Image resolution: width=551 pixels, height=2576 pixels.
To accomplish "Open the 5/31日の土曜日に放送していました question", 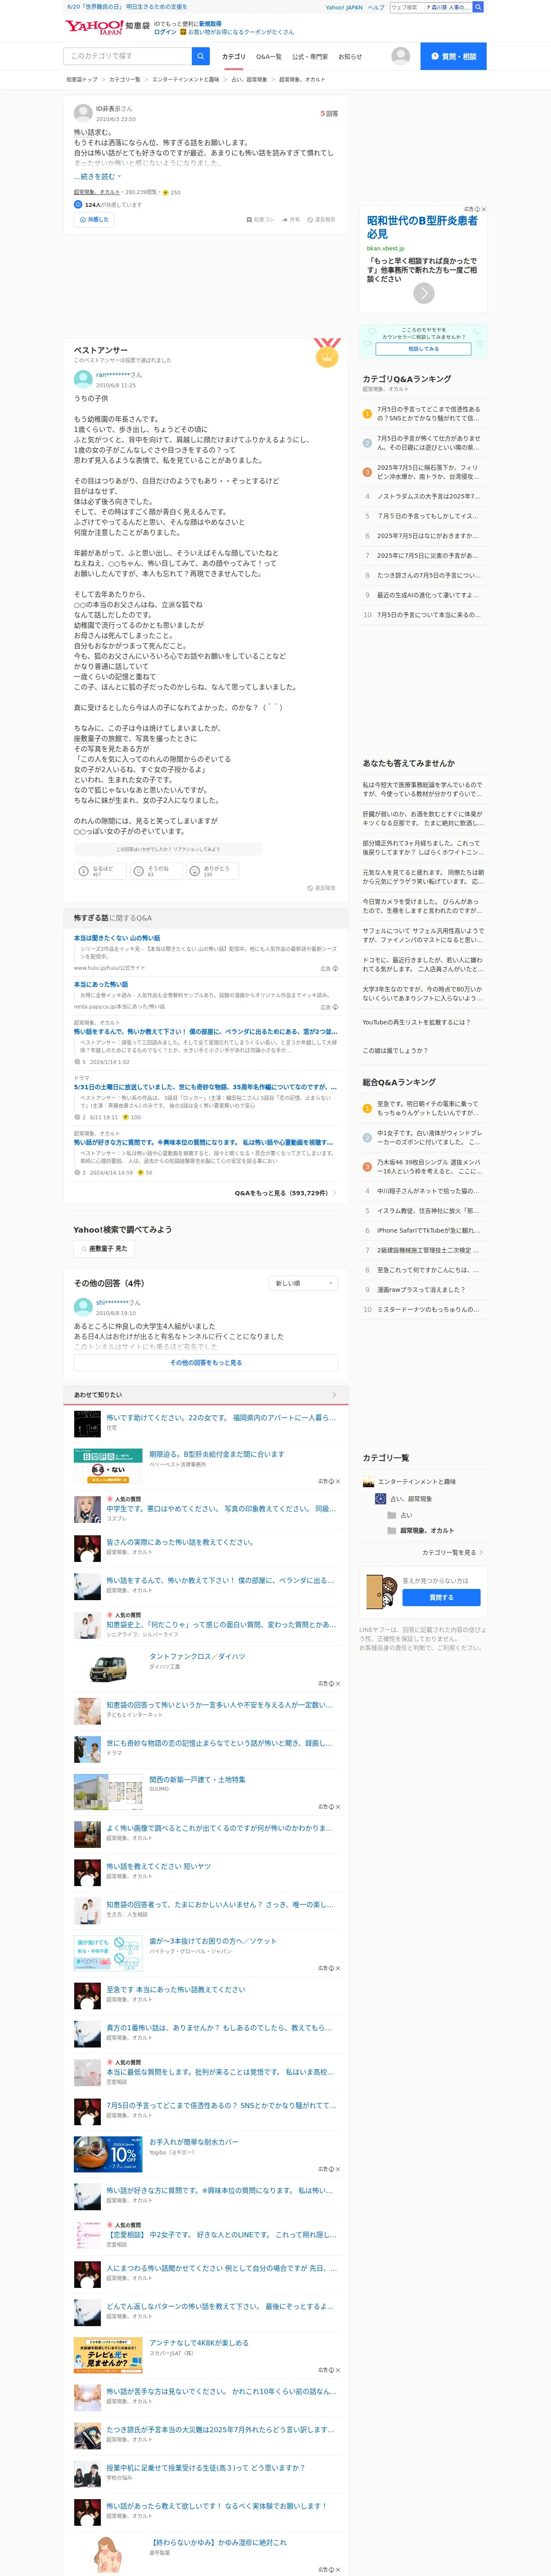I will point(205,1087).
